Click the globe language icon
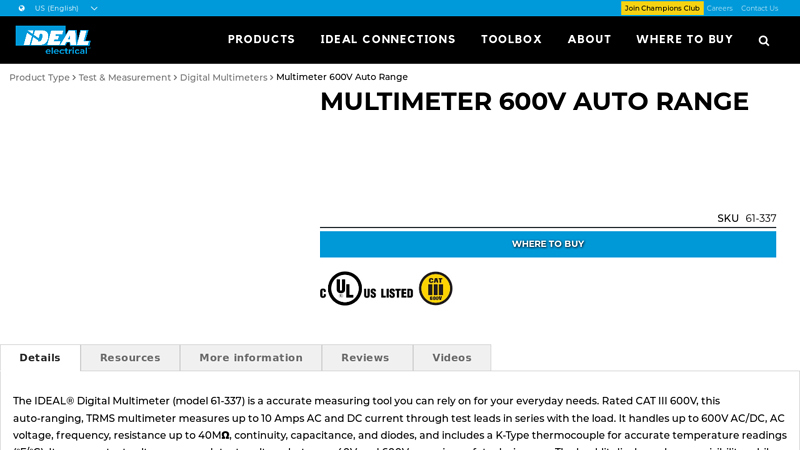This screenshot has height=450, width=800. click(x=21, y=8)
